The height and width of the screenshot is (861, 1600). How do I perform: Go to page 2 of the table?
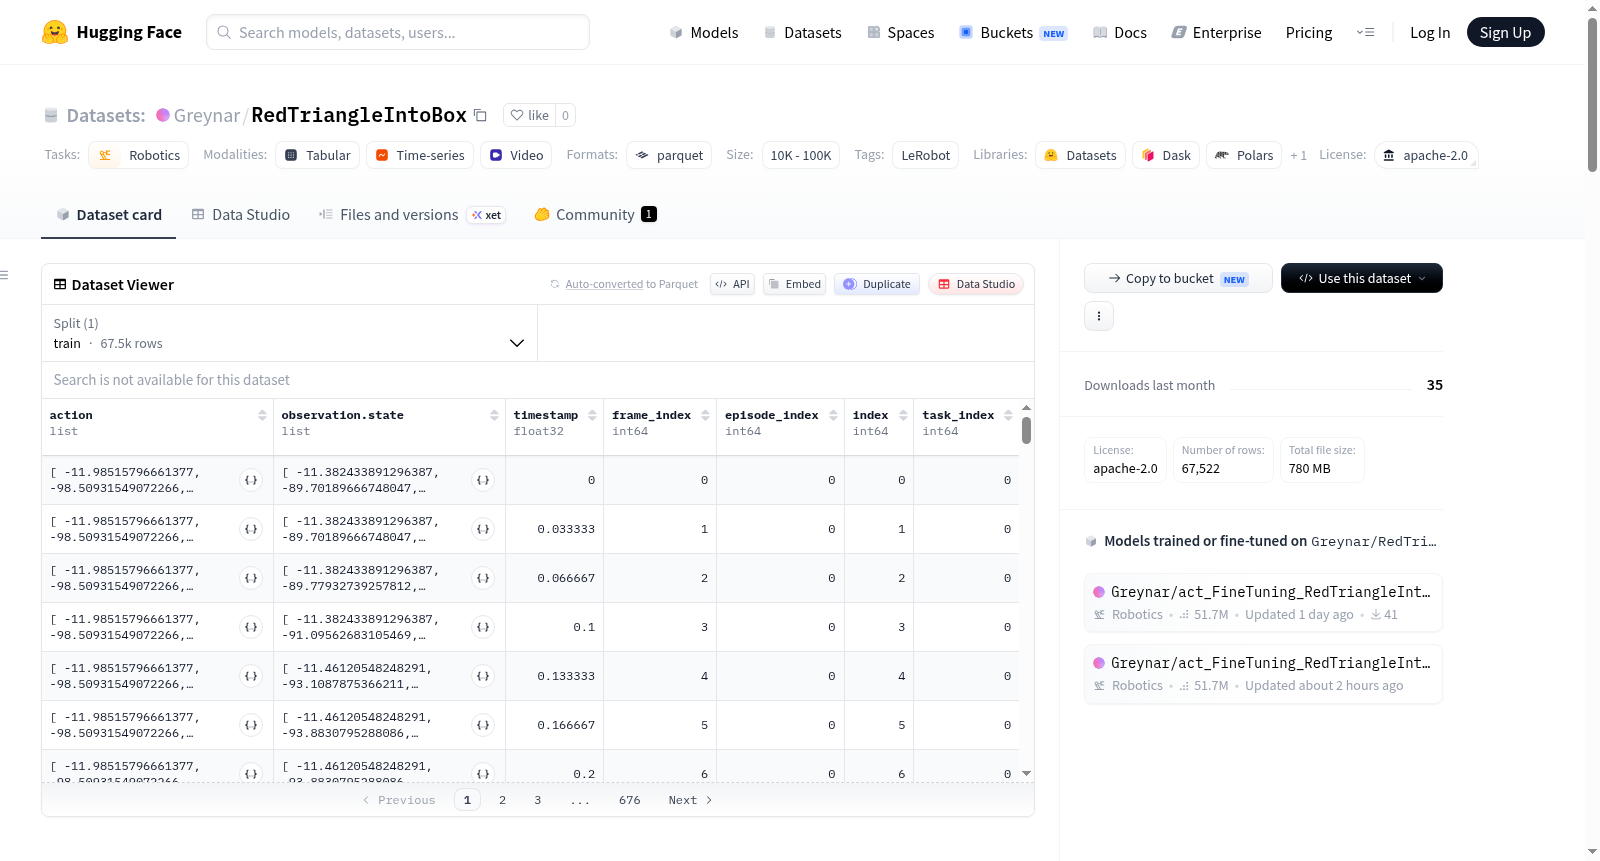click(x=502, y=800)
